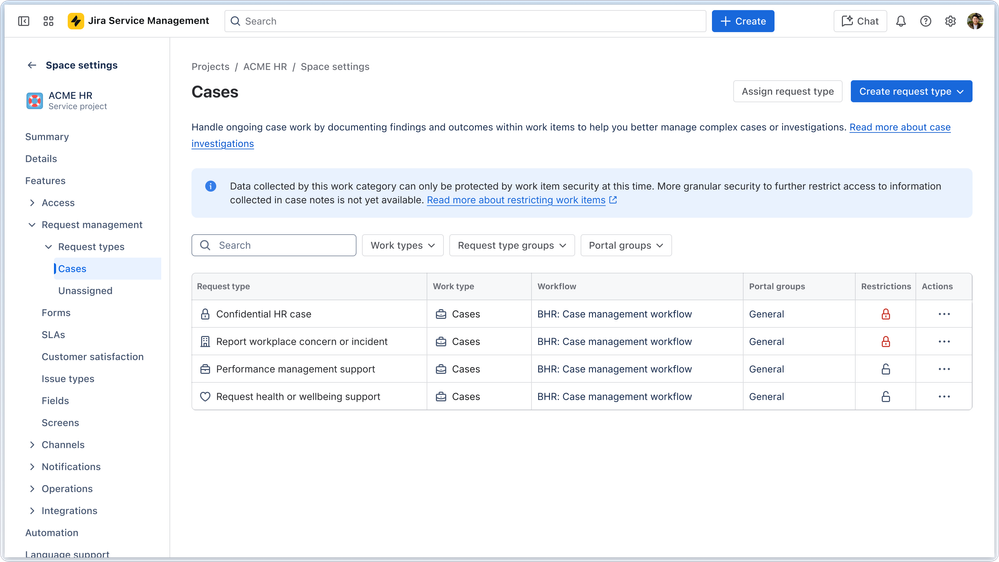
Task: Open the Work types filter dropdown
Action: 403,245
